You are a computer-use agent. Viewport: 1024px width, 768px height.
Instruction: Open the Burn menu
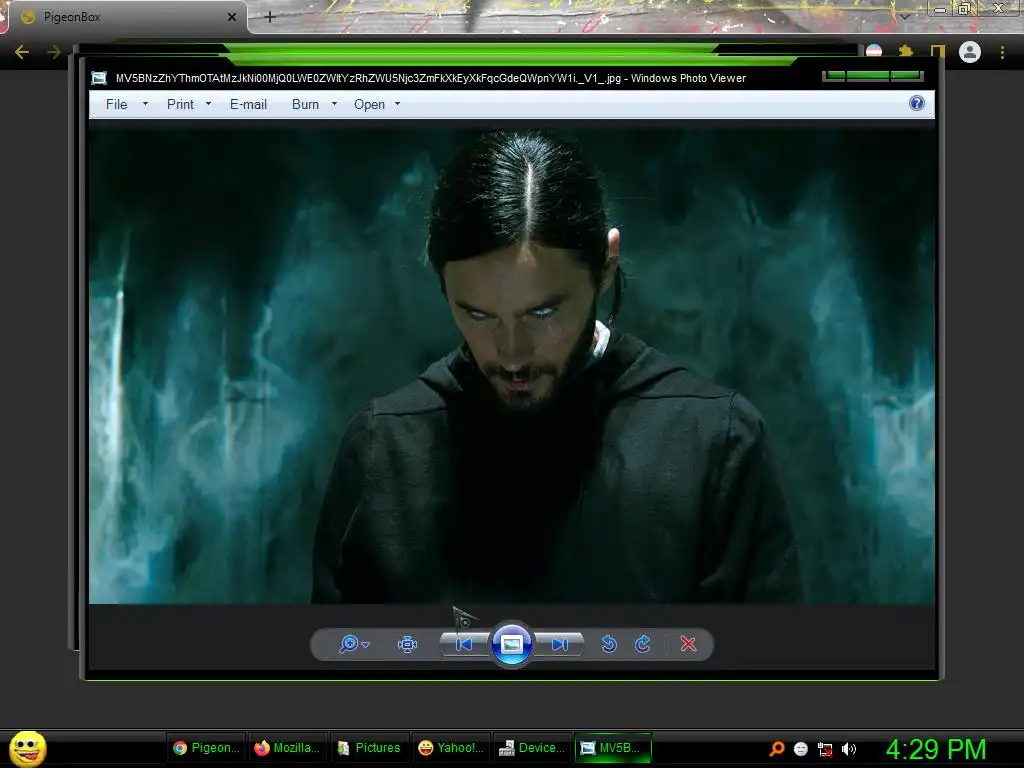(x=306, y=104)
